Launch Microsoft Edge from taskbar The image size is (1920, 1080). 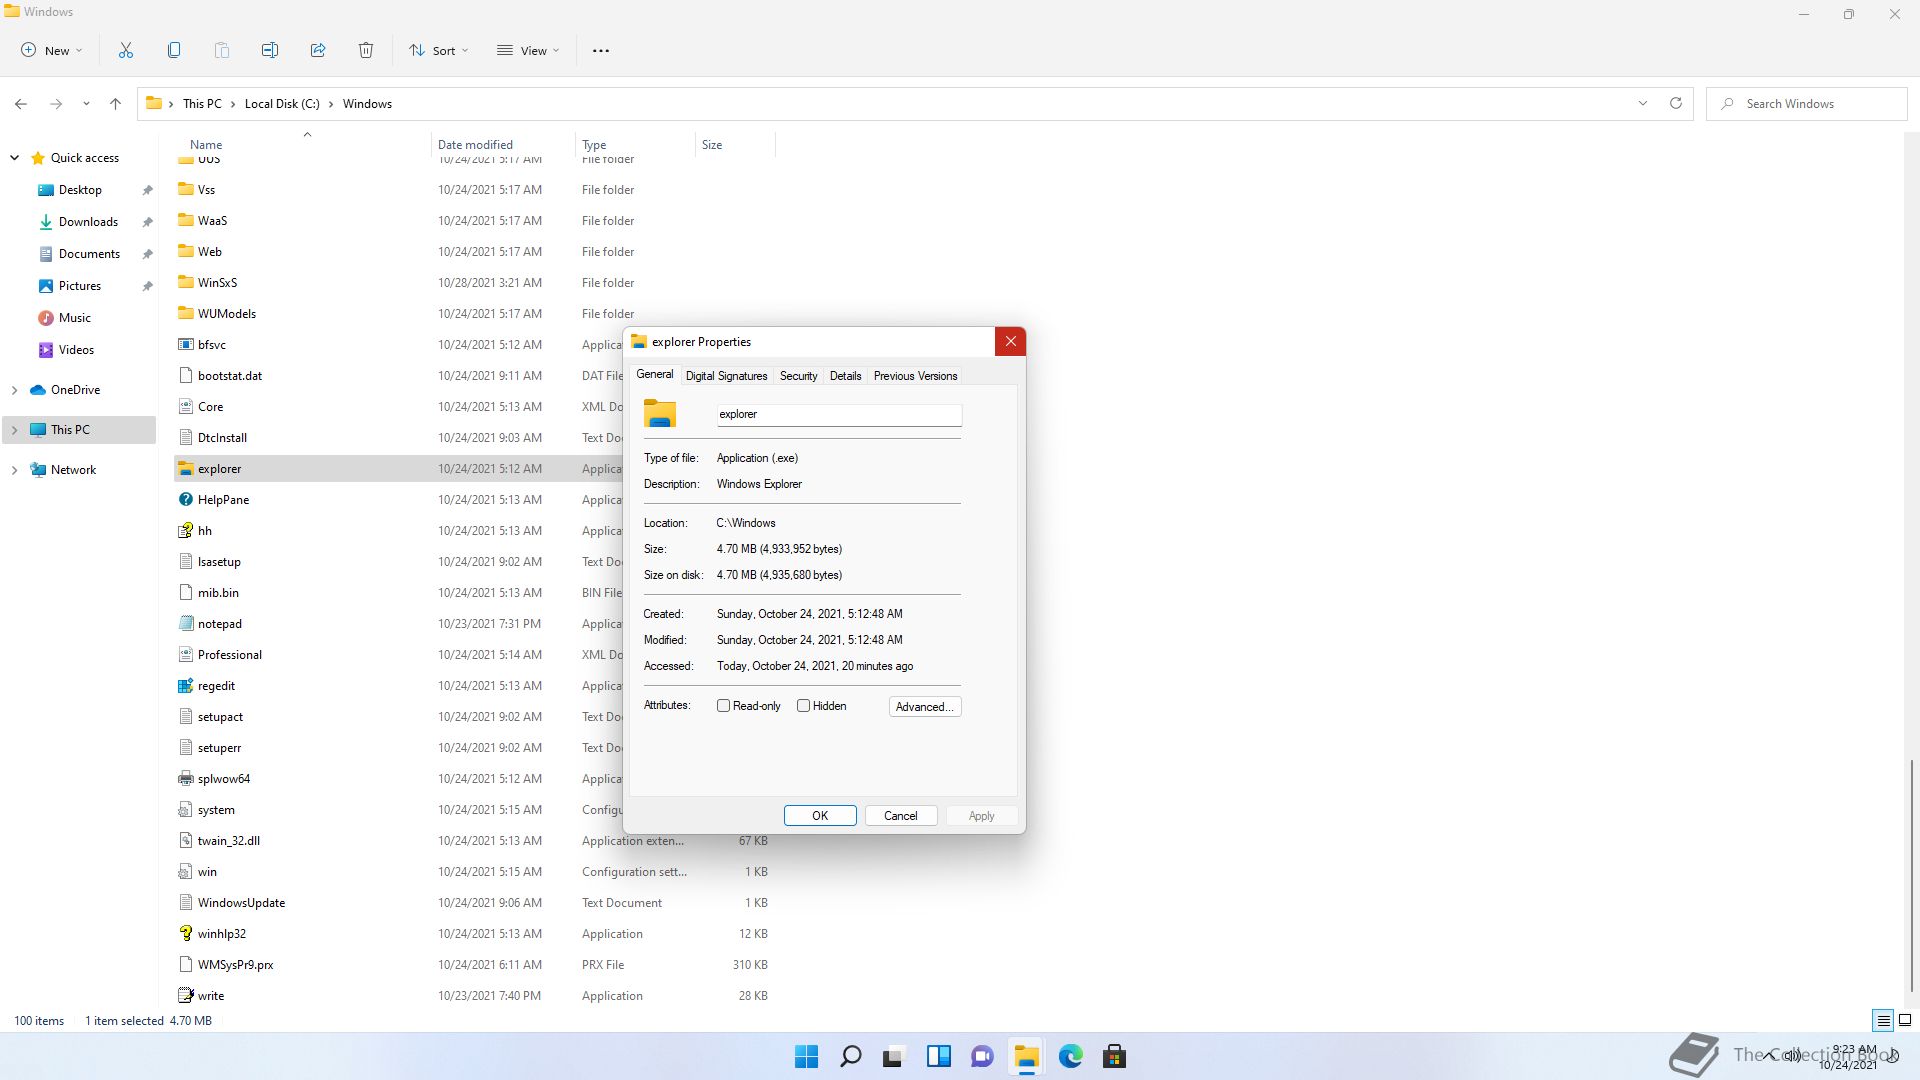pos(1071,1056)
